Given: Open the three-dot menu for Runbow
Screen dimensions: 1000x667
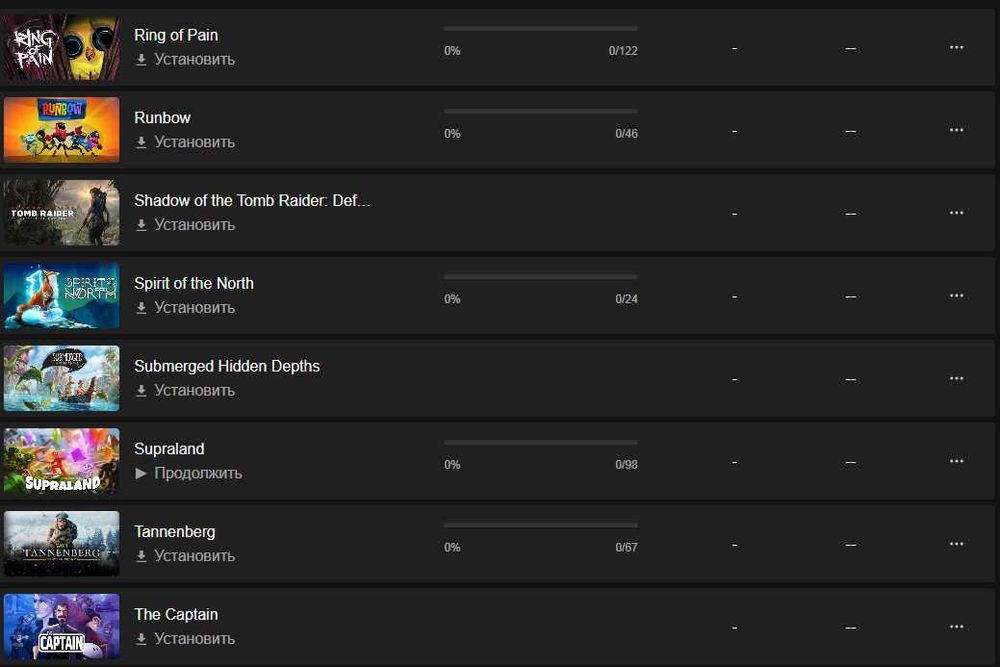Looking at the screenshot, I should (956, 130).
